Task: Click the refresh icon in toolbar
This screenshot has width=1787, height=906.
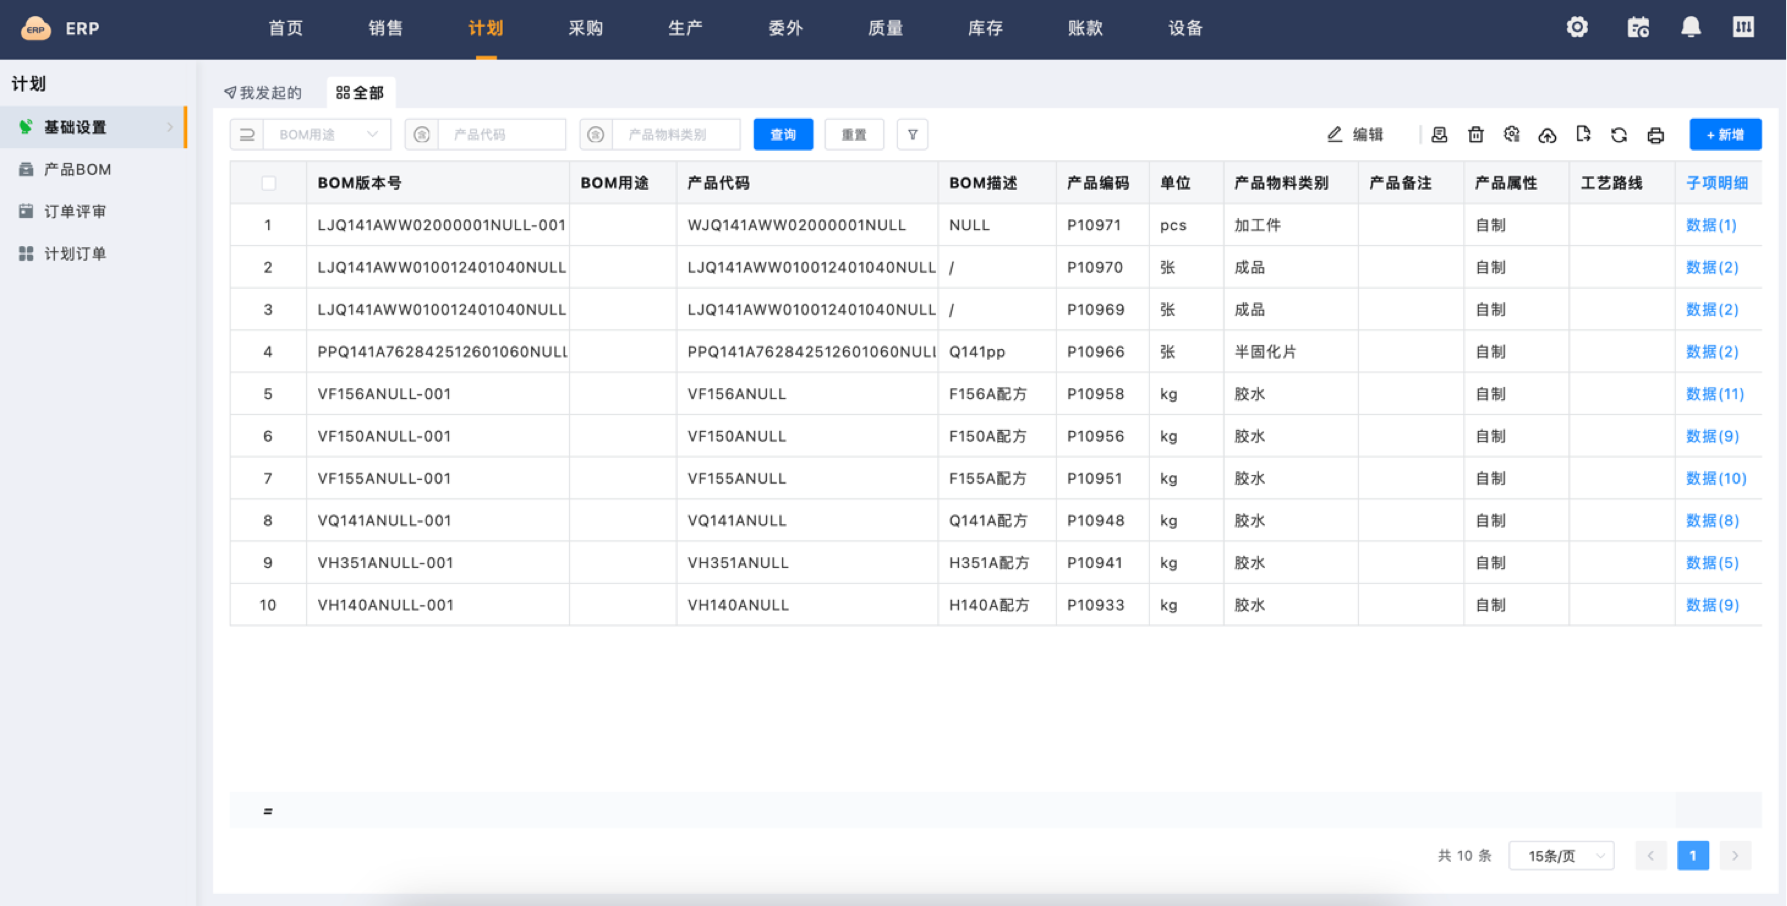Action: tap(1619, 135)
